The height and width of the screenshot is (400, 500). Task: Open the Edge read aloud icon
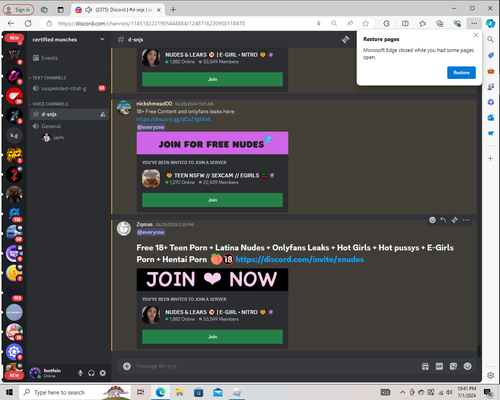pyautogui.click(x=350, y=23)
